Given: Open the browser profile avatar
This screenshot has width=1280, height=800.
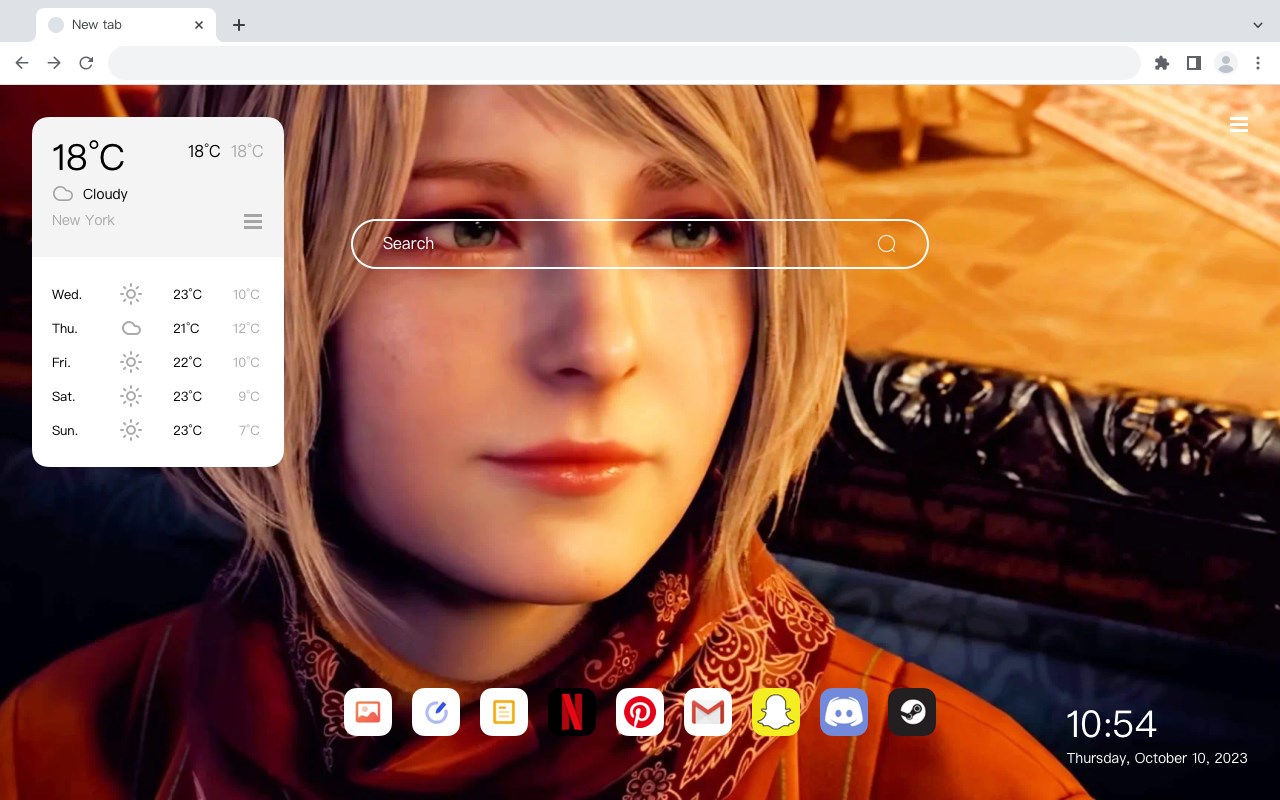Looking at the screenshot, I should point(1226,63).
